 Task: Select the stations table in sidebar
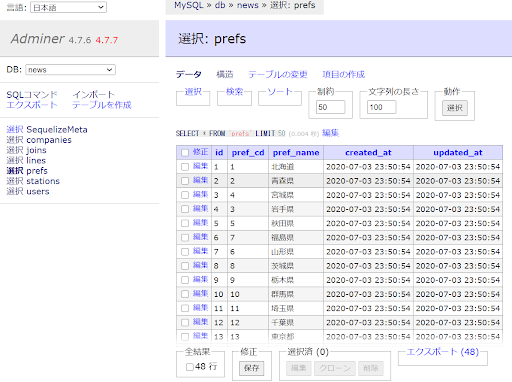[x=43, y=181]
